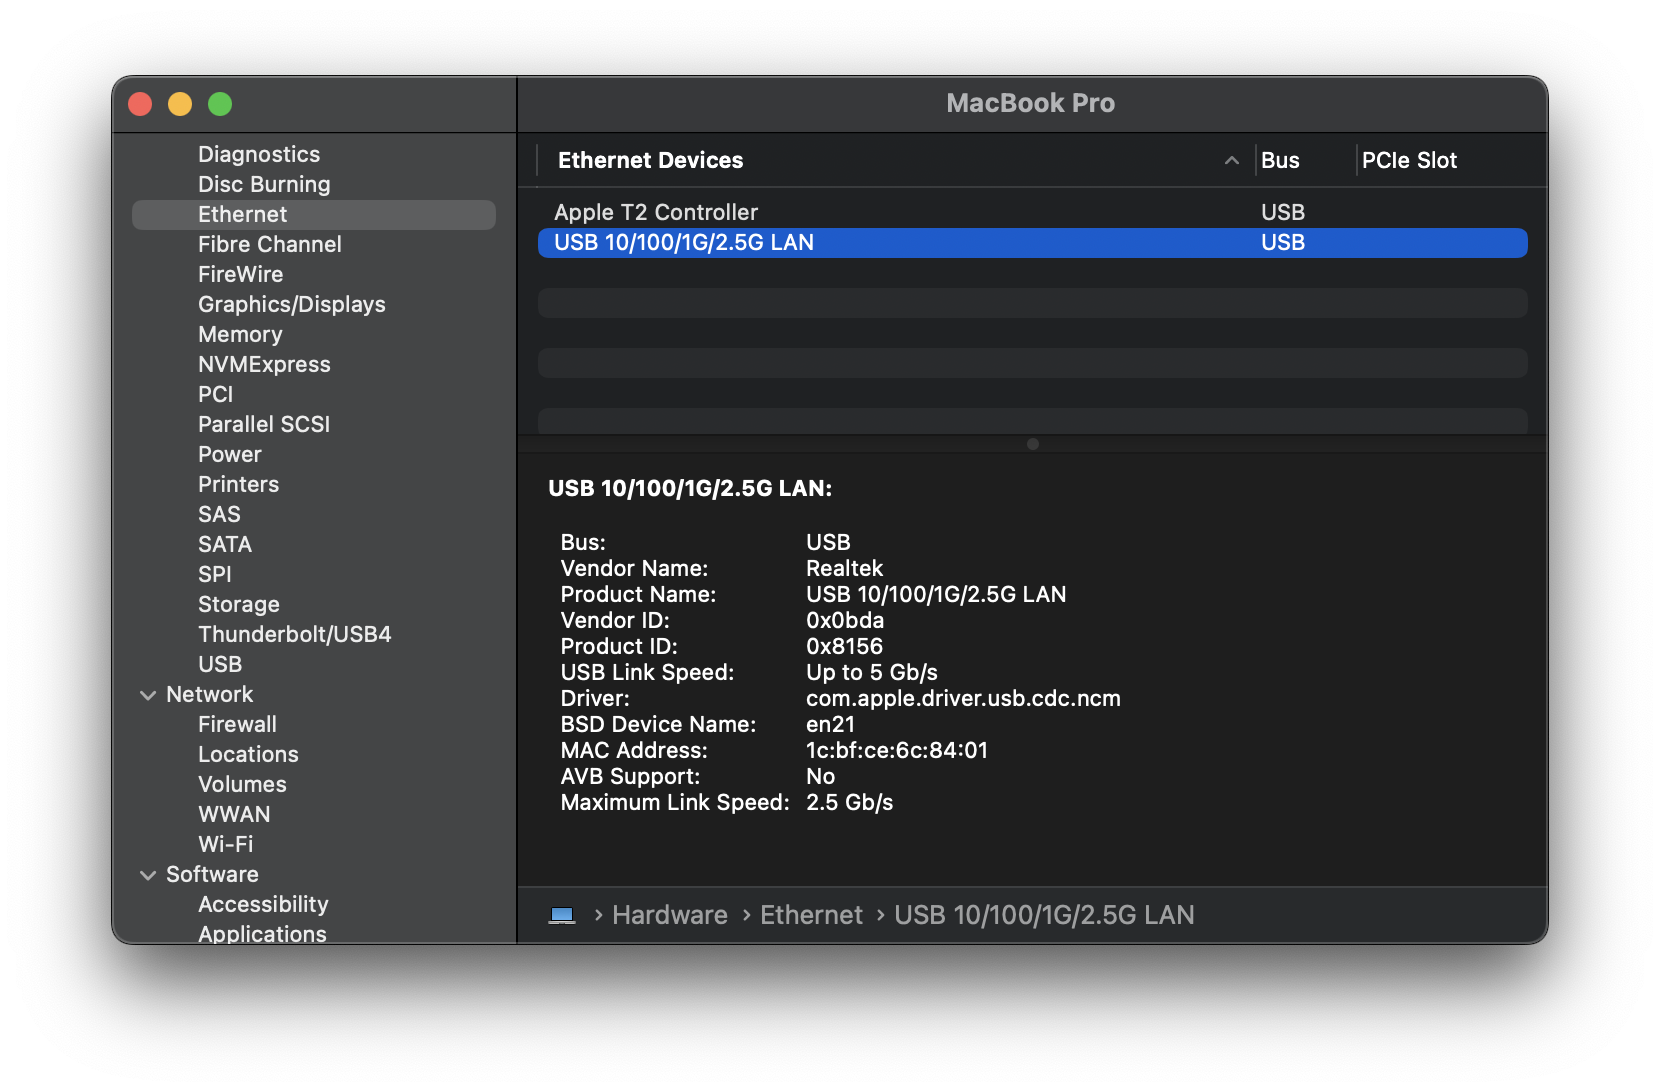Open SAS in the sidebar

tap(219, 514)
